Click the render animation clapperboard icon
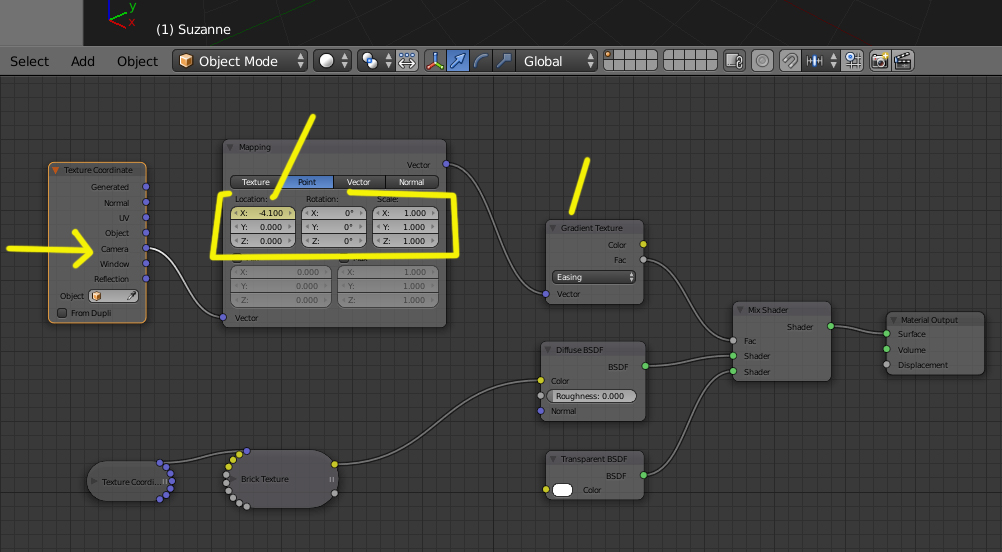This screenshot has width=1002, height=552. tap(903, 61)
